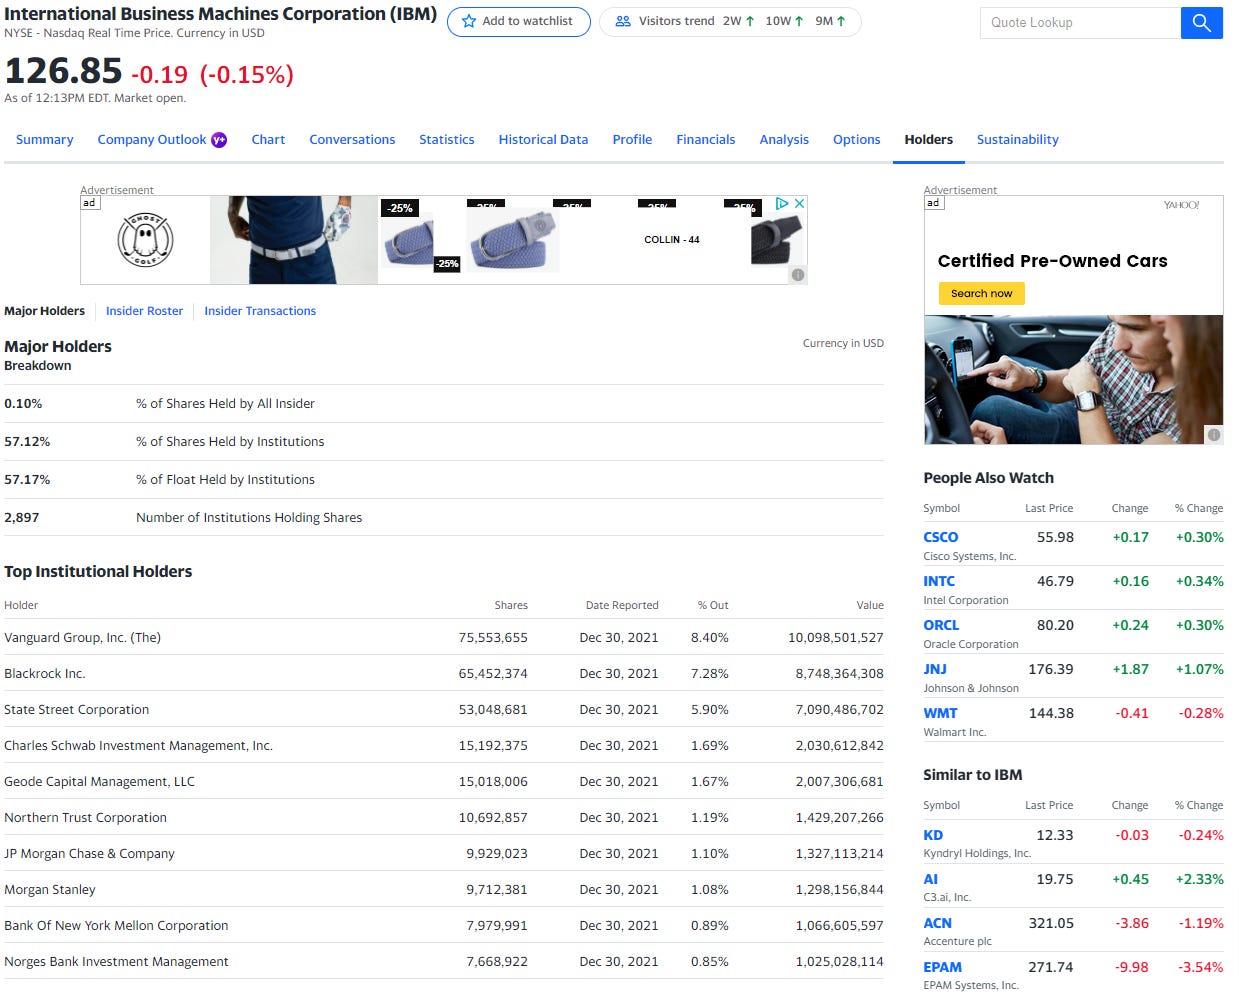Open the Options tab
Screen dimensions: 1239x994
click(856, 140)
